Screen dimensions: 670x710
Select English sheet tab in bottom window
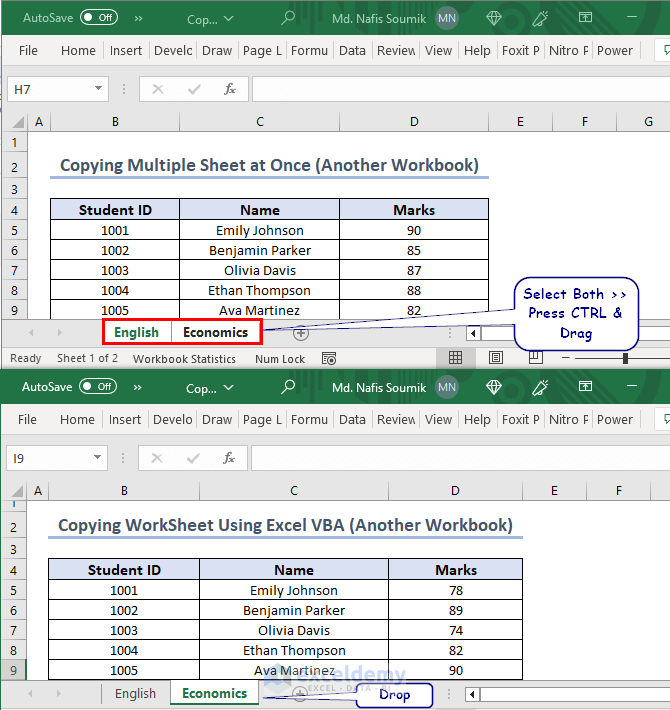135,693
